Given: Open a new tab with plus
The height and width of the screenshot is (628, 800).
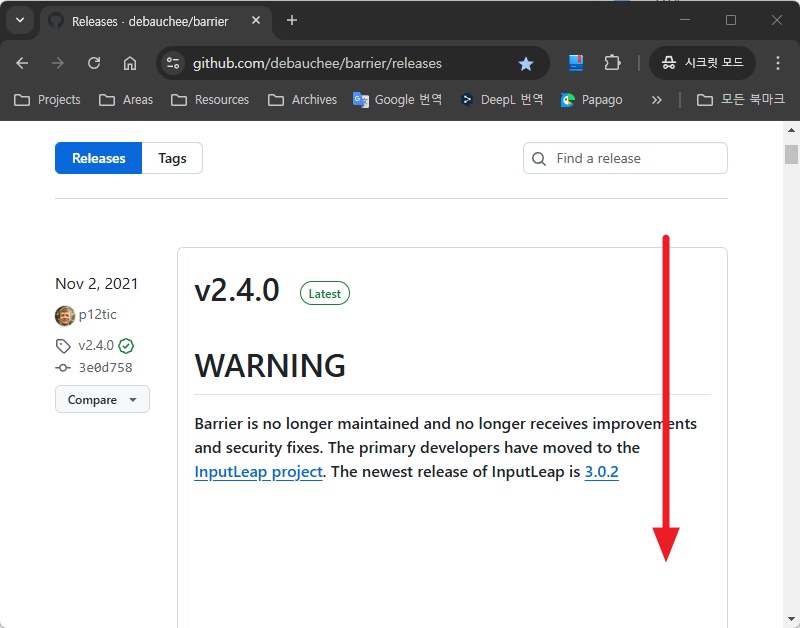Looking at the screenshot, I should (x=292, y=20).
